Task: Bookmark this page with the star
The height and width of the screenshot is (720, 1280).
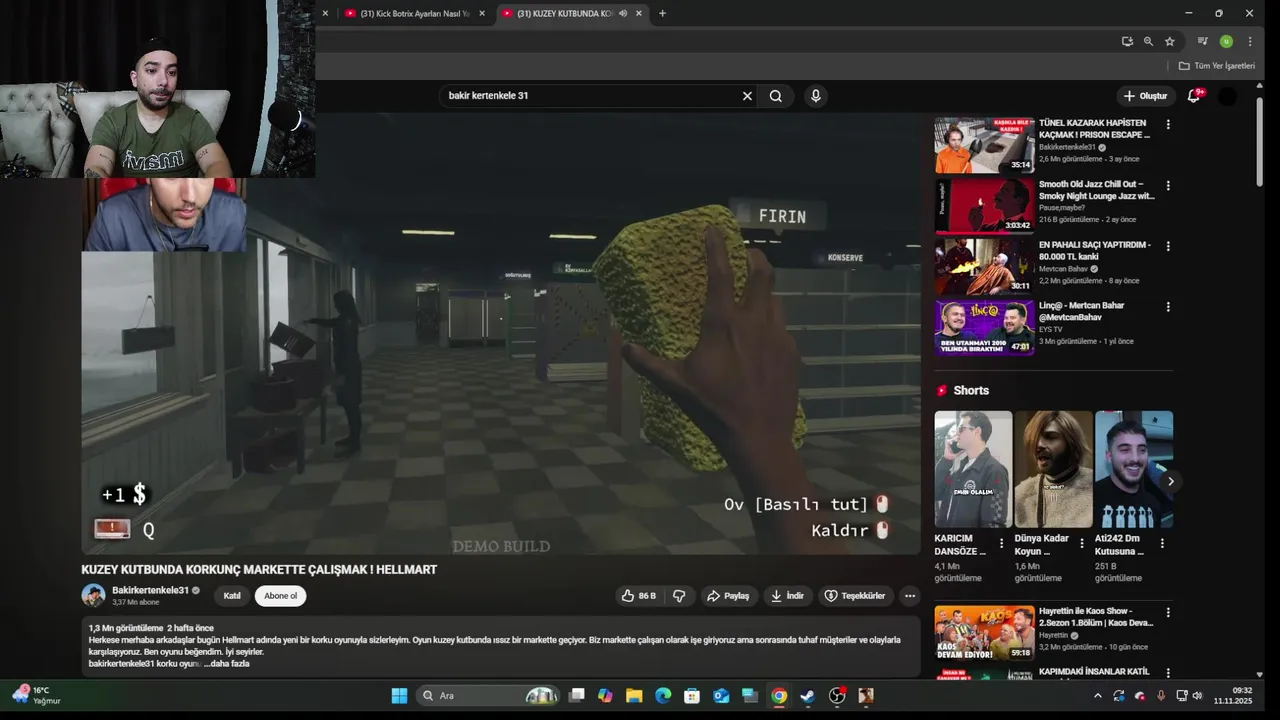Action: click(1170, 41)
